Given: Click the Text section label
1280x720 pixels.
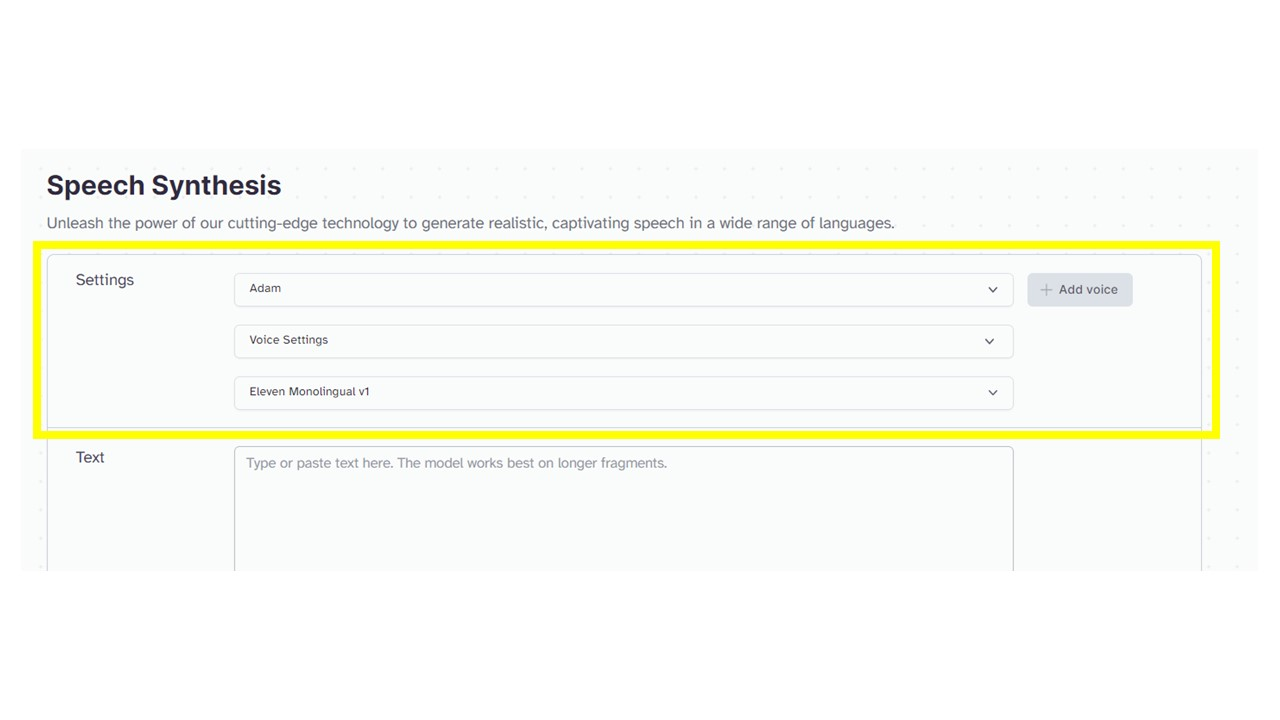Looking at the screenshot, I should [90, 457].
